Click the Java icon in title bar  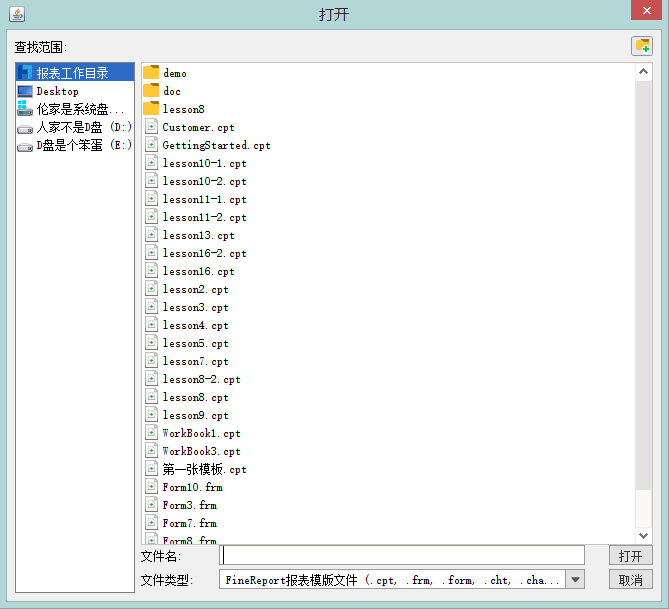pyautogui.click(x=17, y=14)
